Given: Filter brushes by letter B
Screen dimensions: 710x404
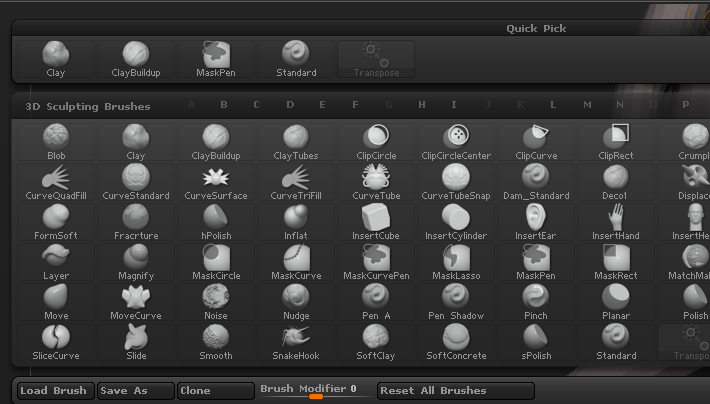Looking at the screenshot, I should [x=224, y=105].
